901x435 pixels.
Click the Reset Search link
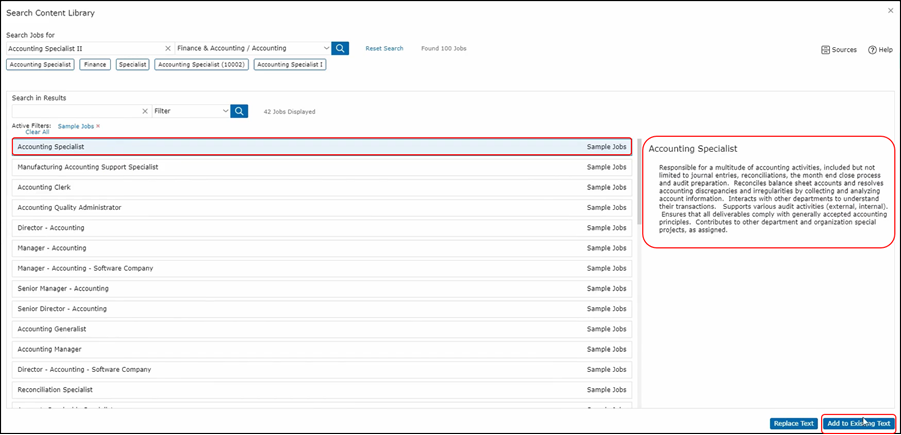(384, 48)
